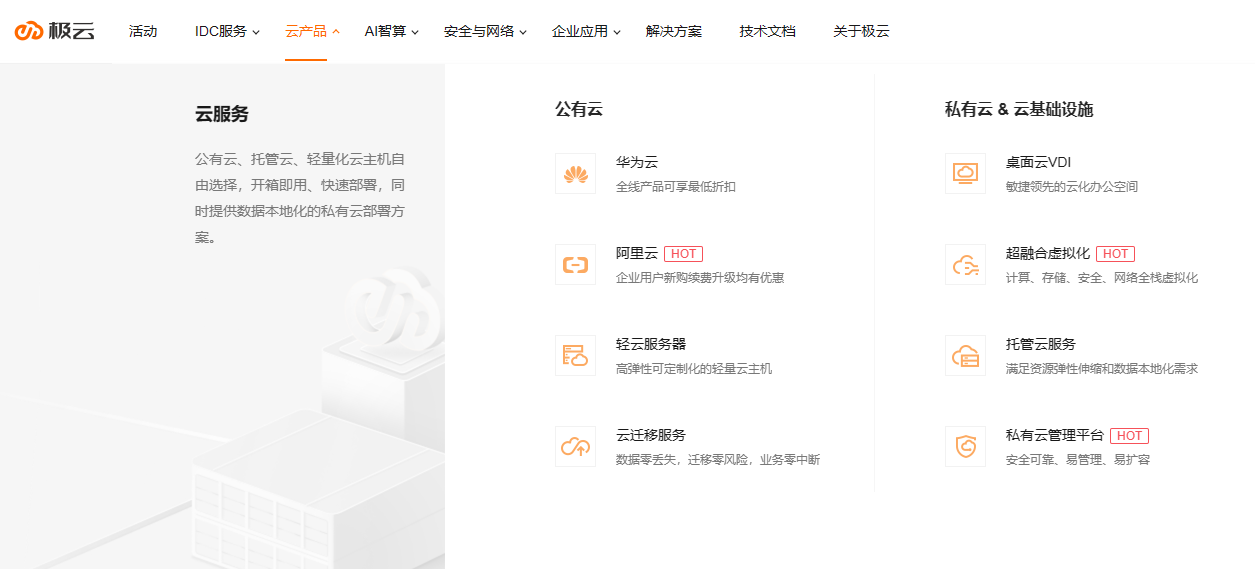Open the 活动 menu item
Image resolution: width=1255 pixels, height=569 pixels.
143,31
